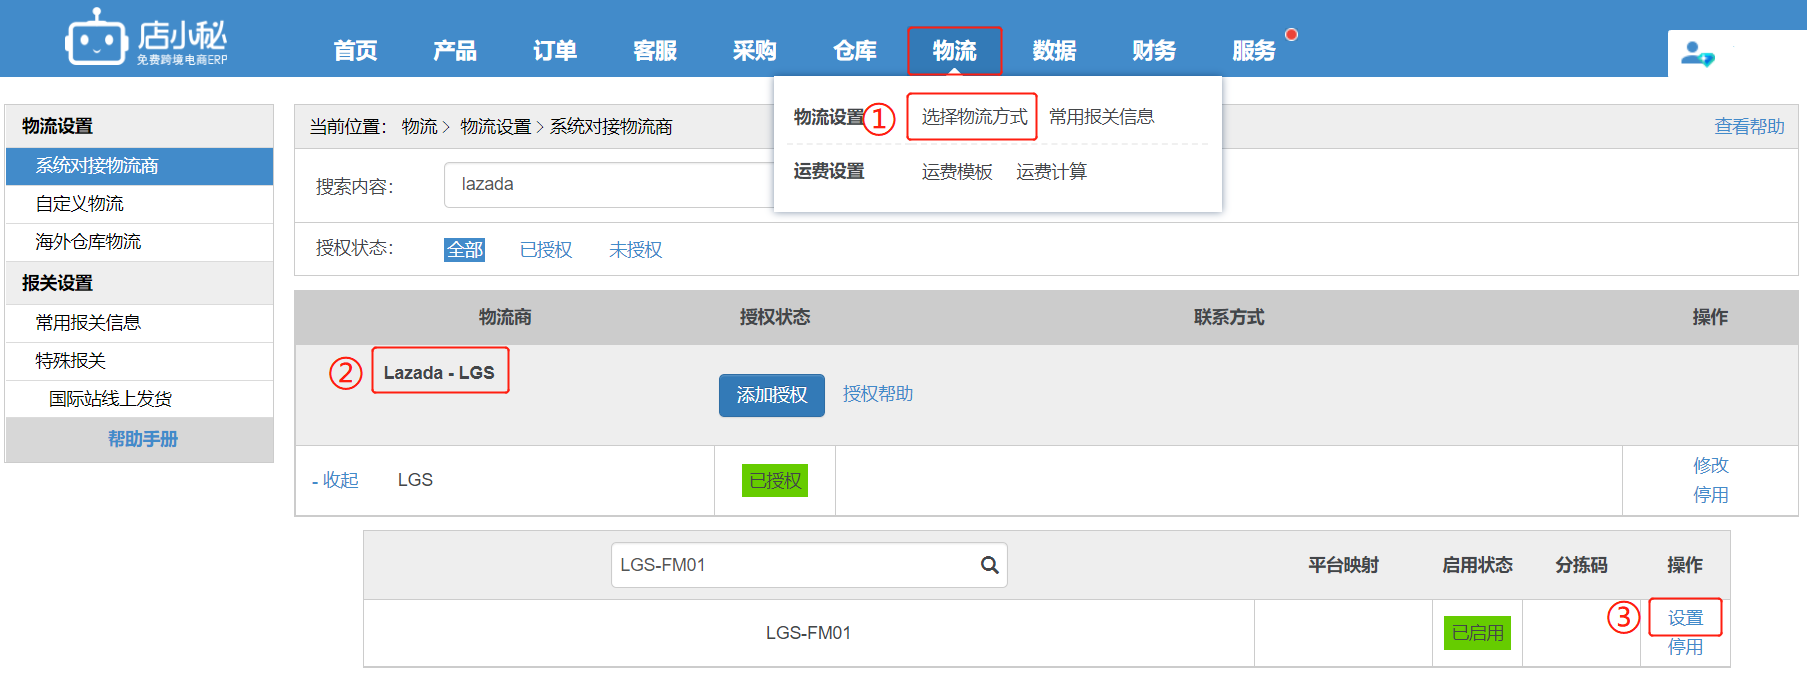1807x677 pixels.
Task: Click 修改 for LGS authorization
Action: click(x=1711, y=465)
